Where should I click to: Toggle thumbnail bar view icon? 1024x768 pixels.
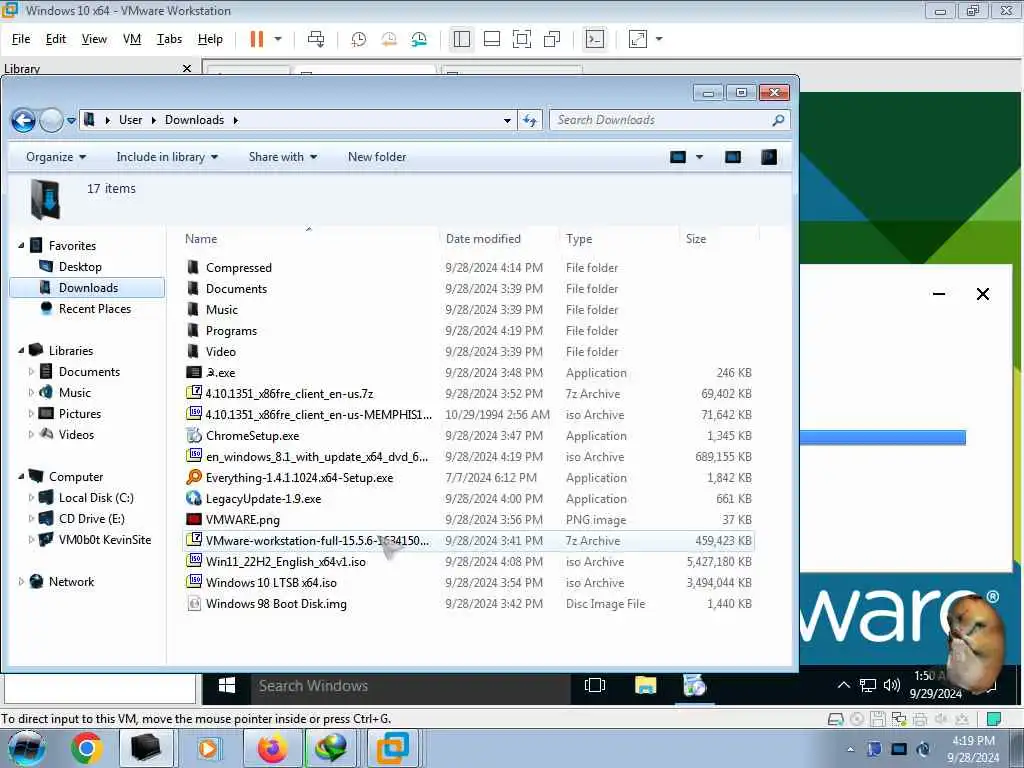point(492,39)
